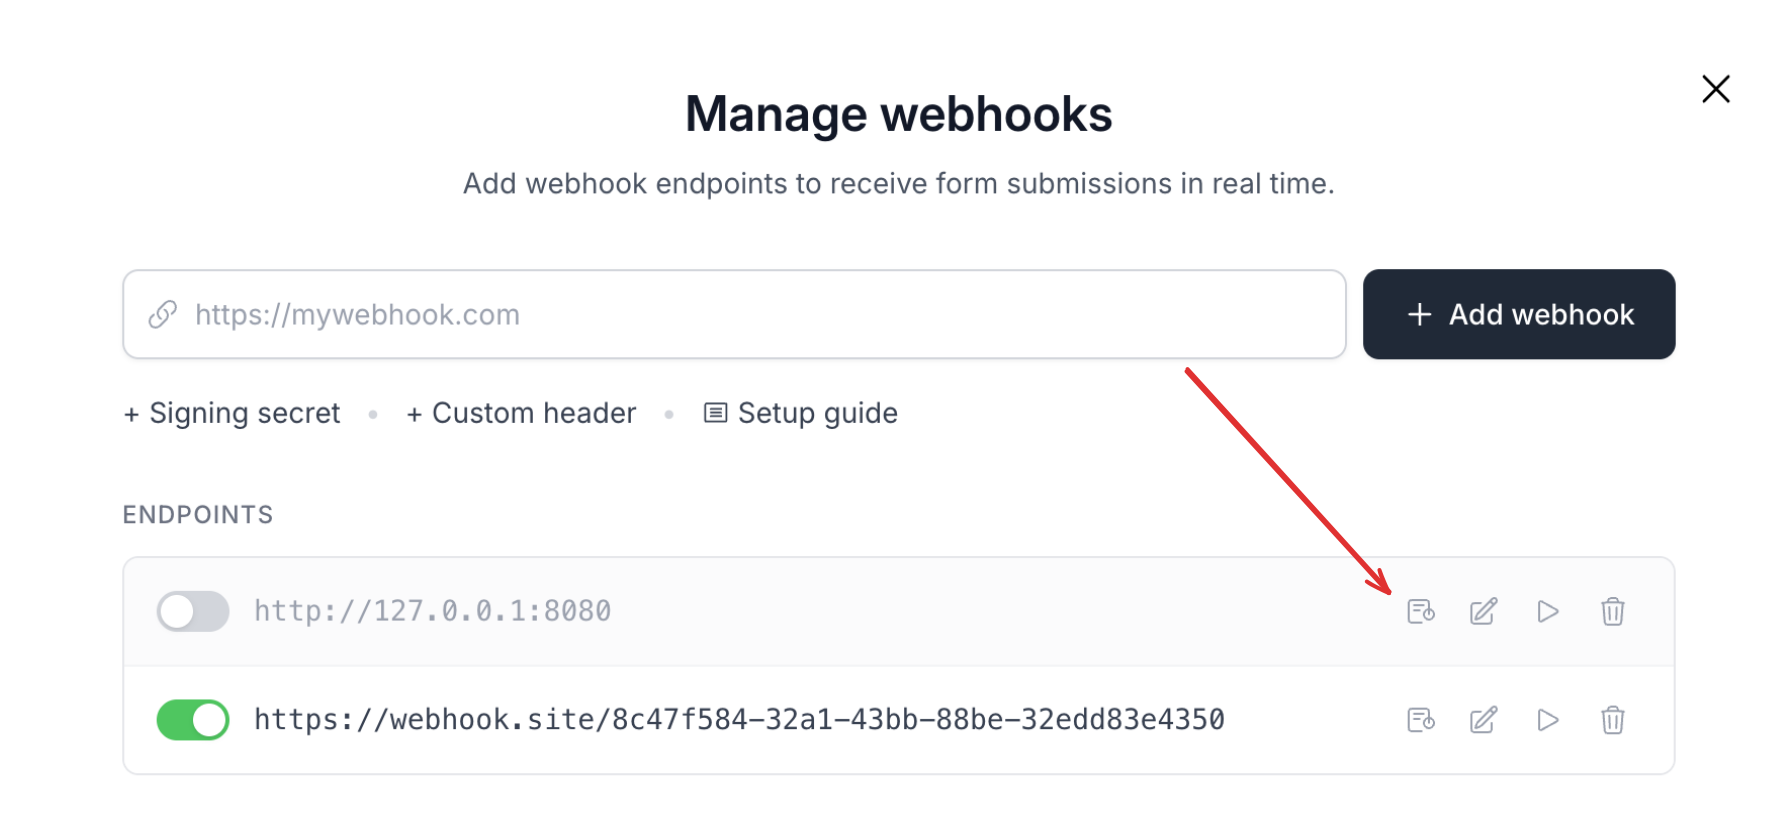Select the http://127.0.0.1:8080 endpoint URL text

point(432,611)
